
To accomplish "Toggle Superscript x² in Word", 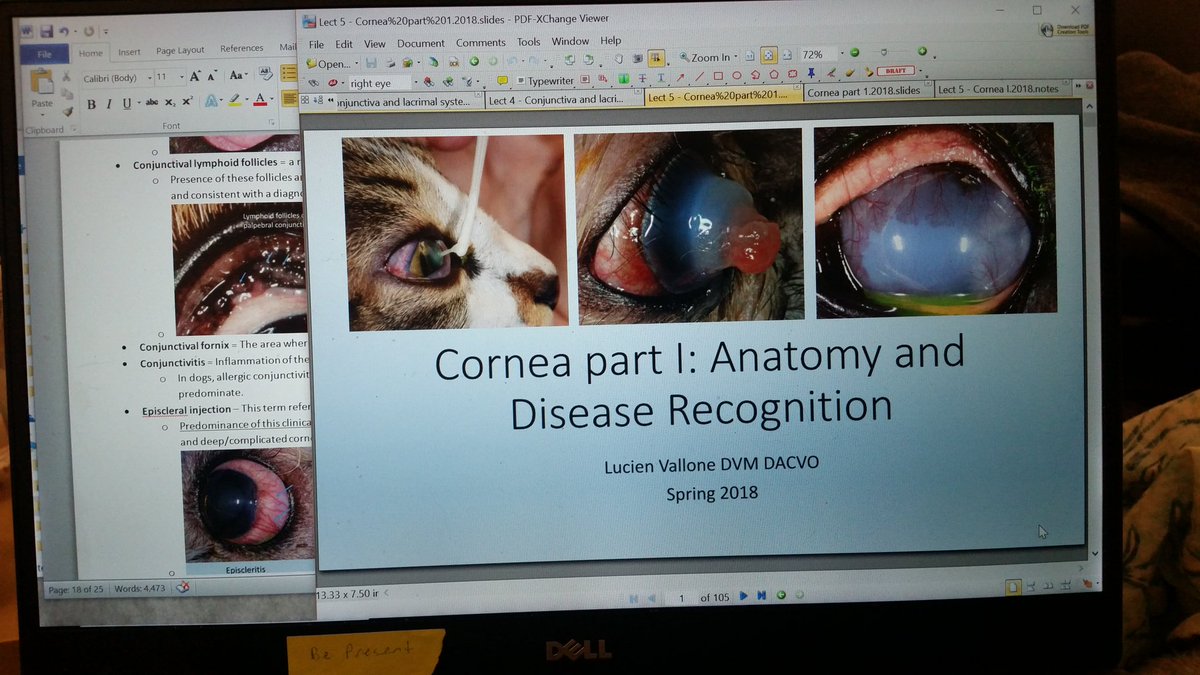I will pyautogui.click(x=187, y=102).
